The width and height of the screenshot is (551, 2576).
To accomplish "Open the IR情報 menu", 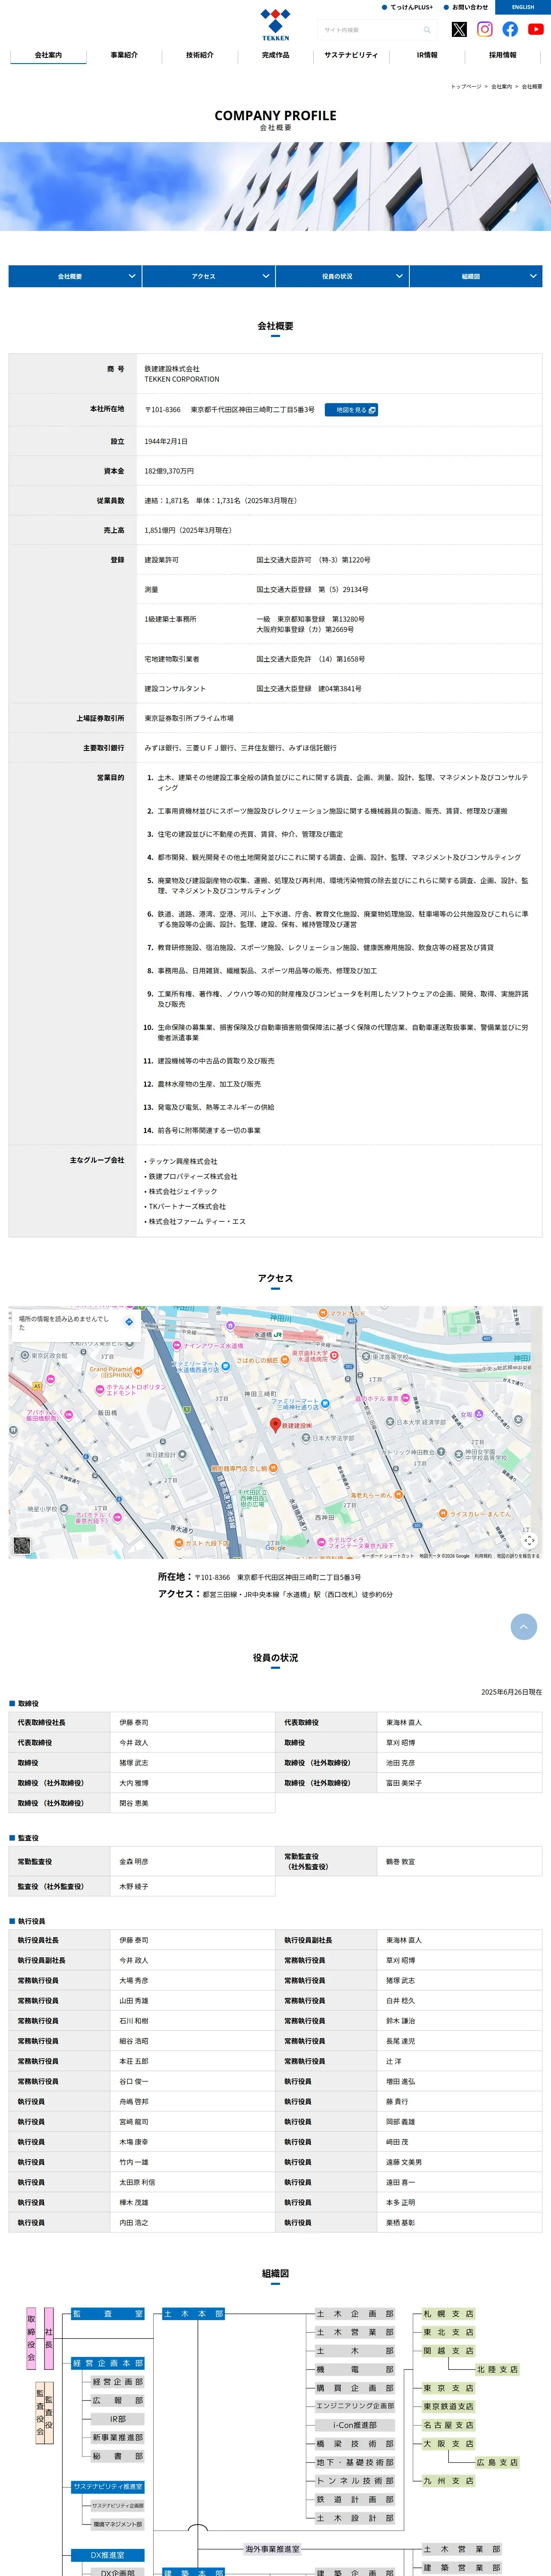I will (x=427, y=55).
